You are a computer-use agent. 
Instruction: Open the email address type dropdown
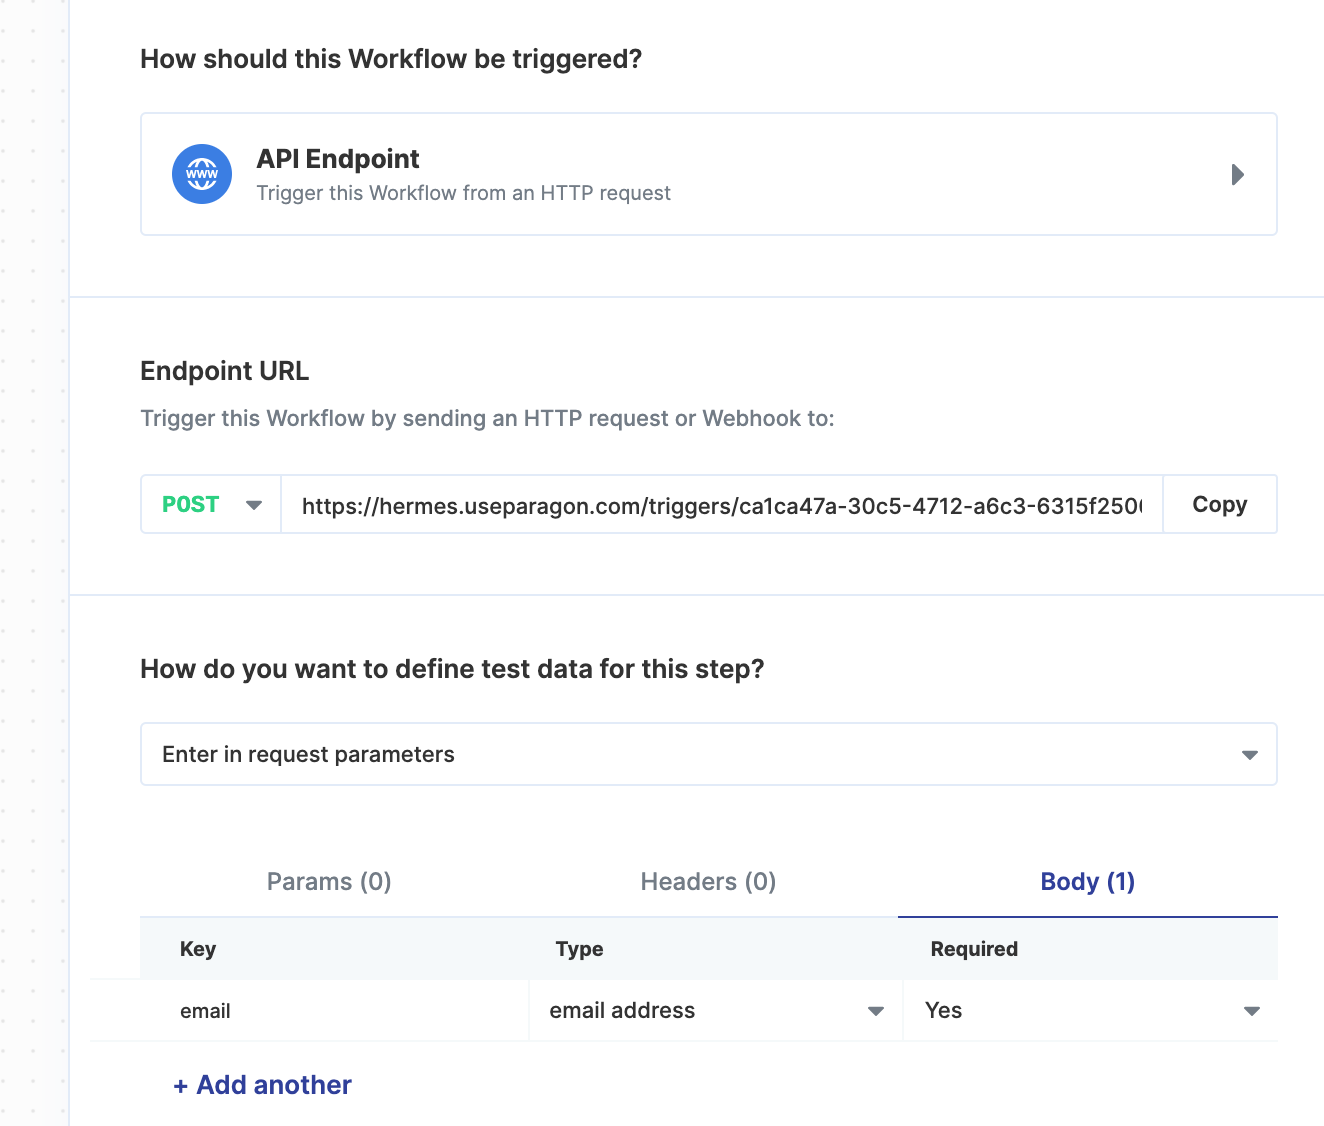coord(716,1010)
